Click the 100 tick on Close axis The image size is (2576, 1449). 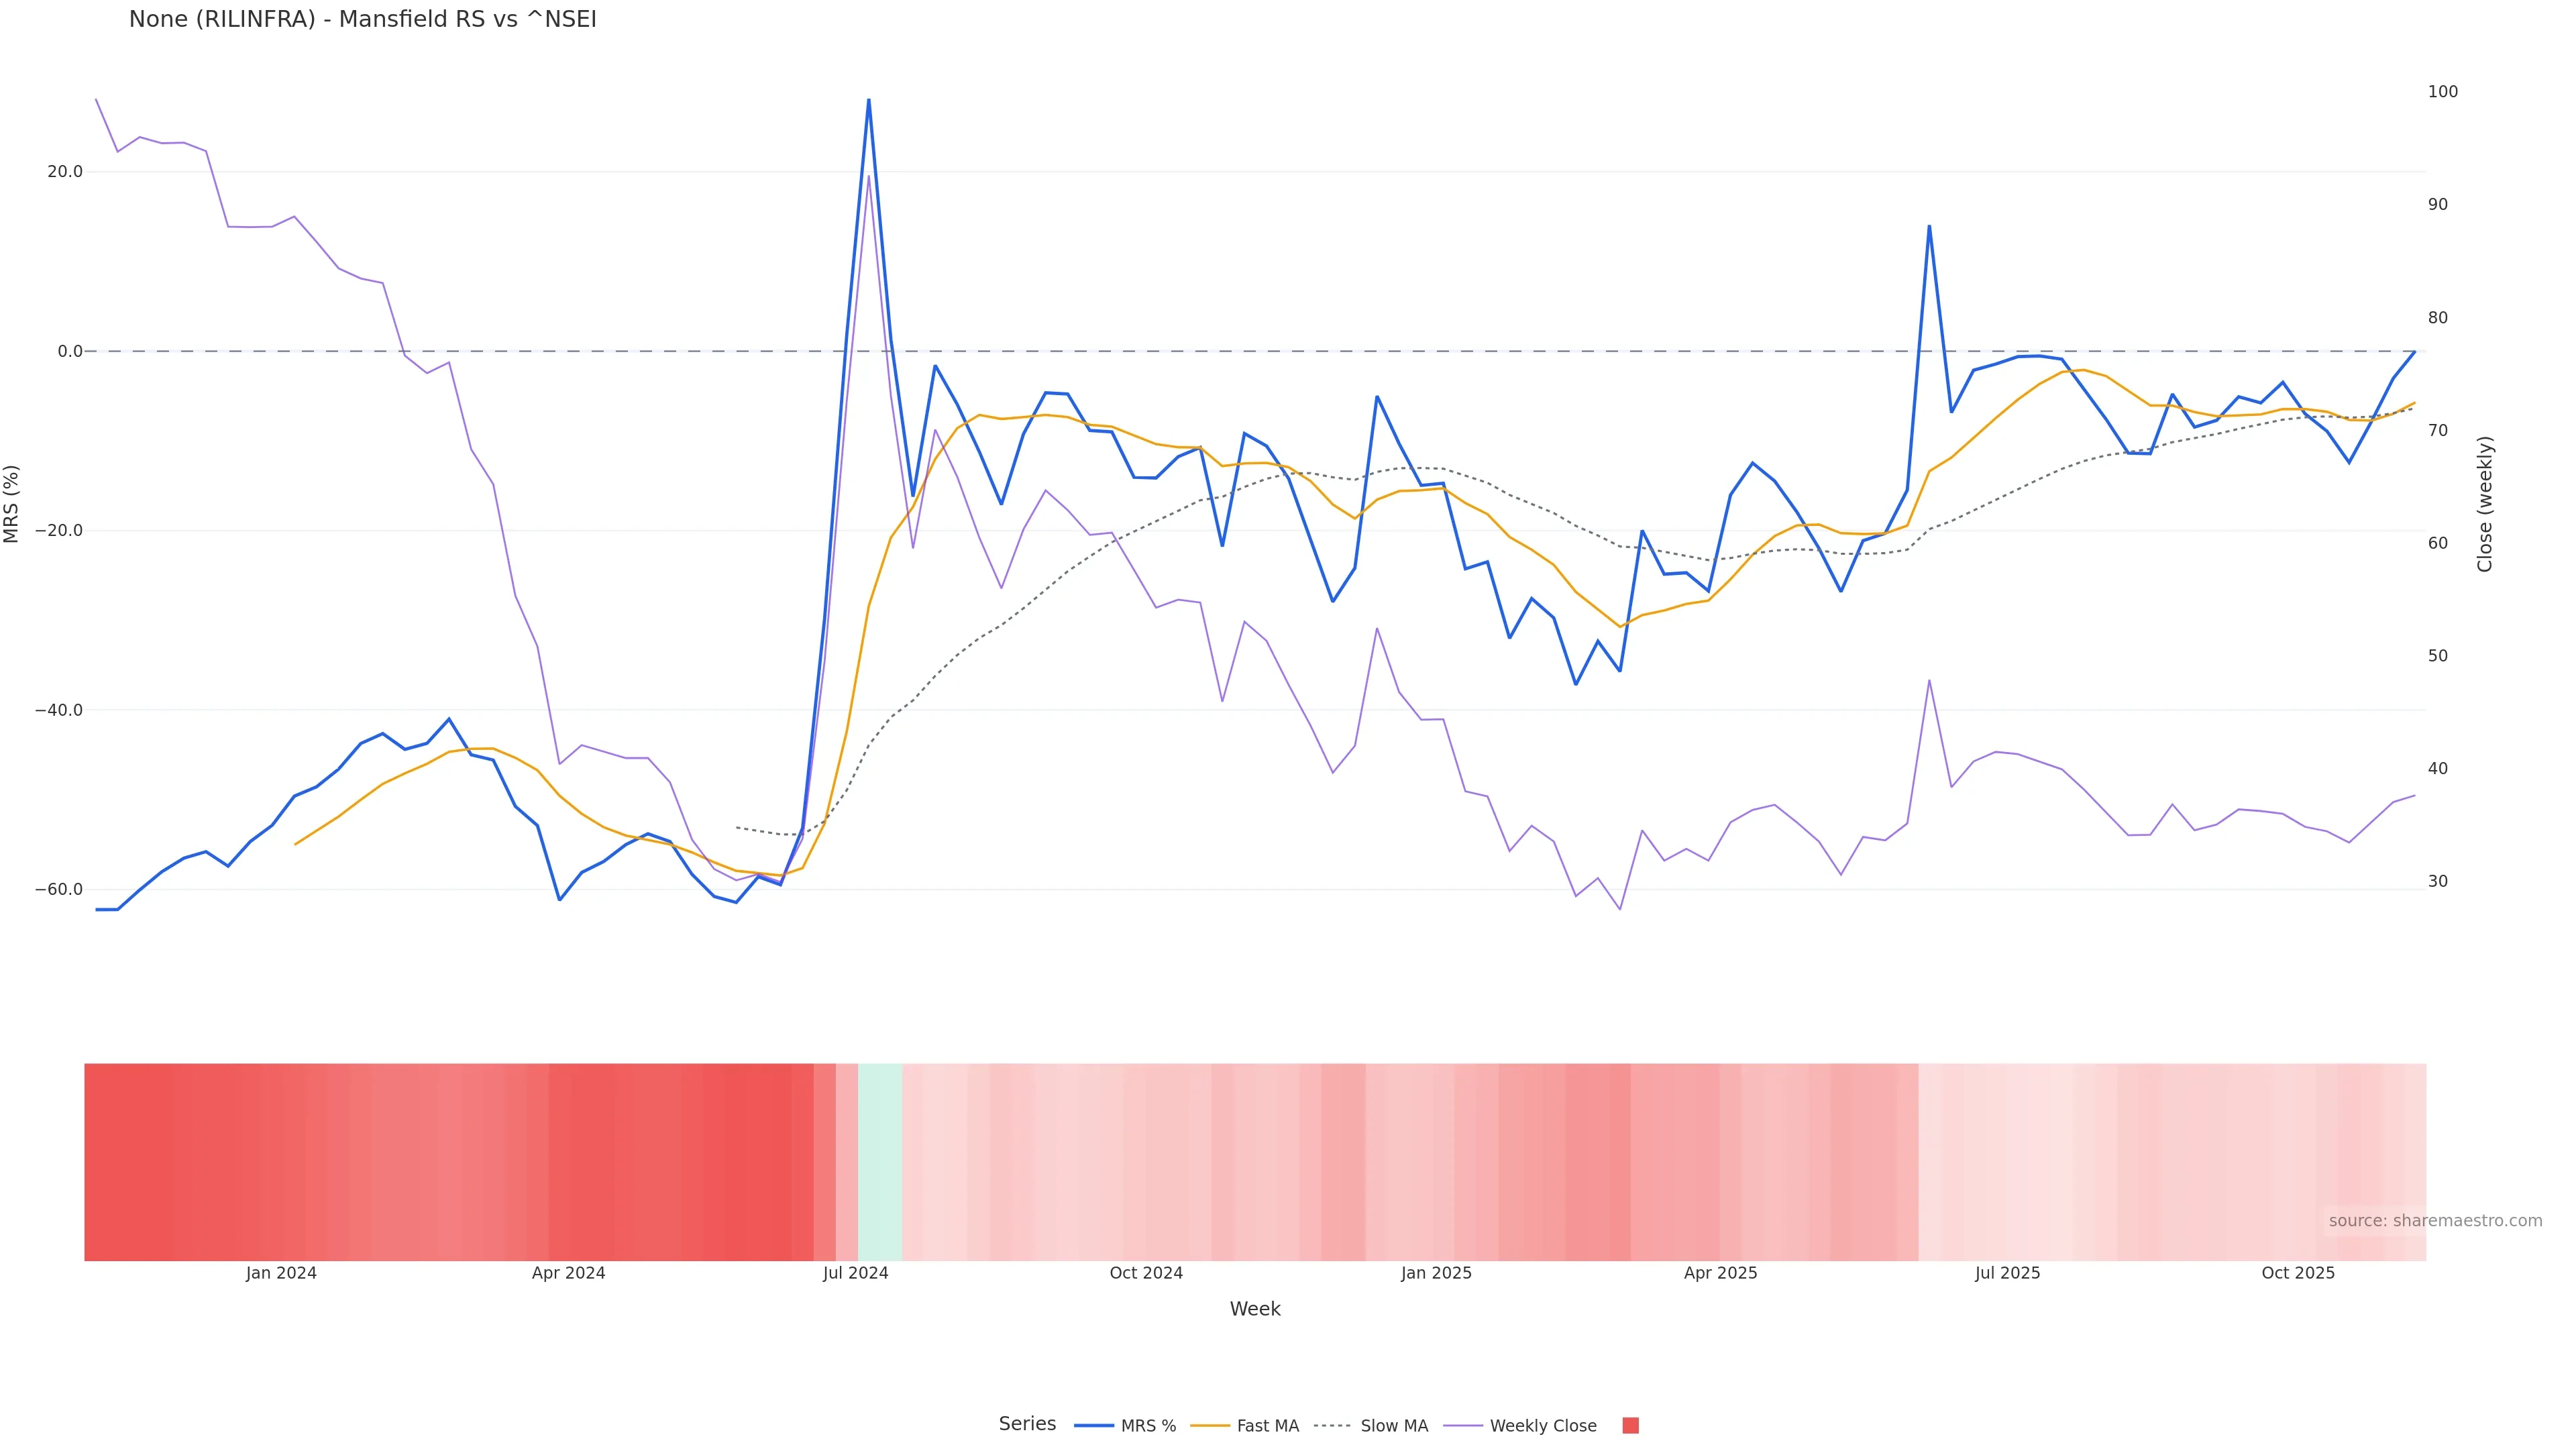point(2443,92)
